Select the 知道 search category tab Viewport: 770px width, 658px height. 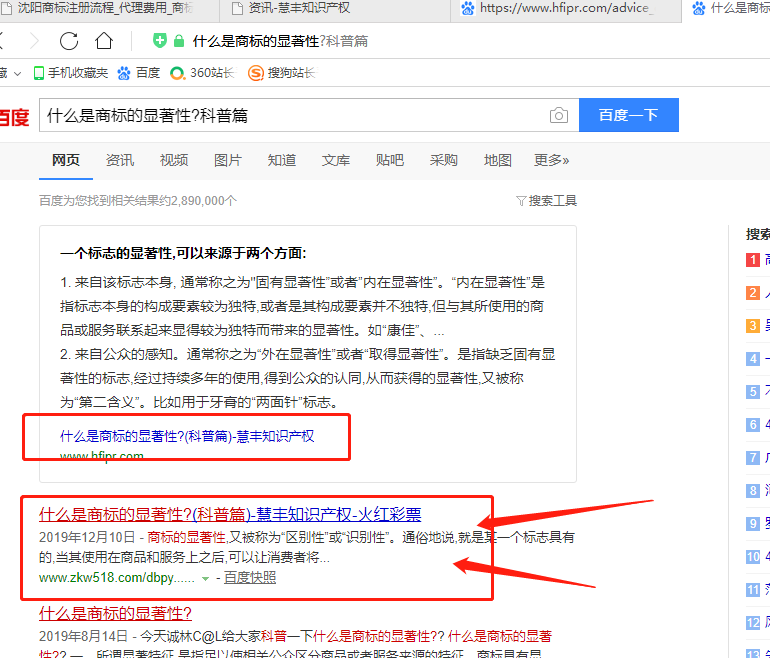[282, 160]
